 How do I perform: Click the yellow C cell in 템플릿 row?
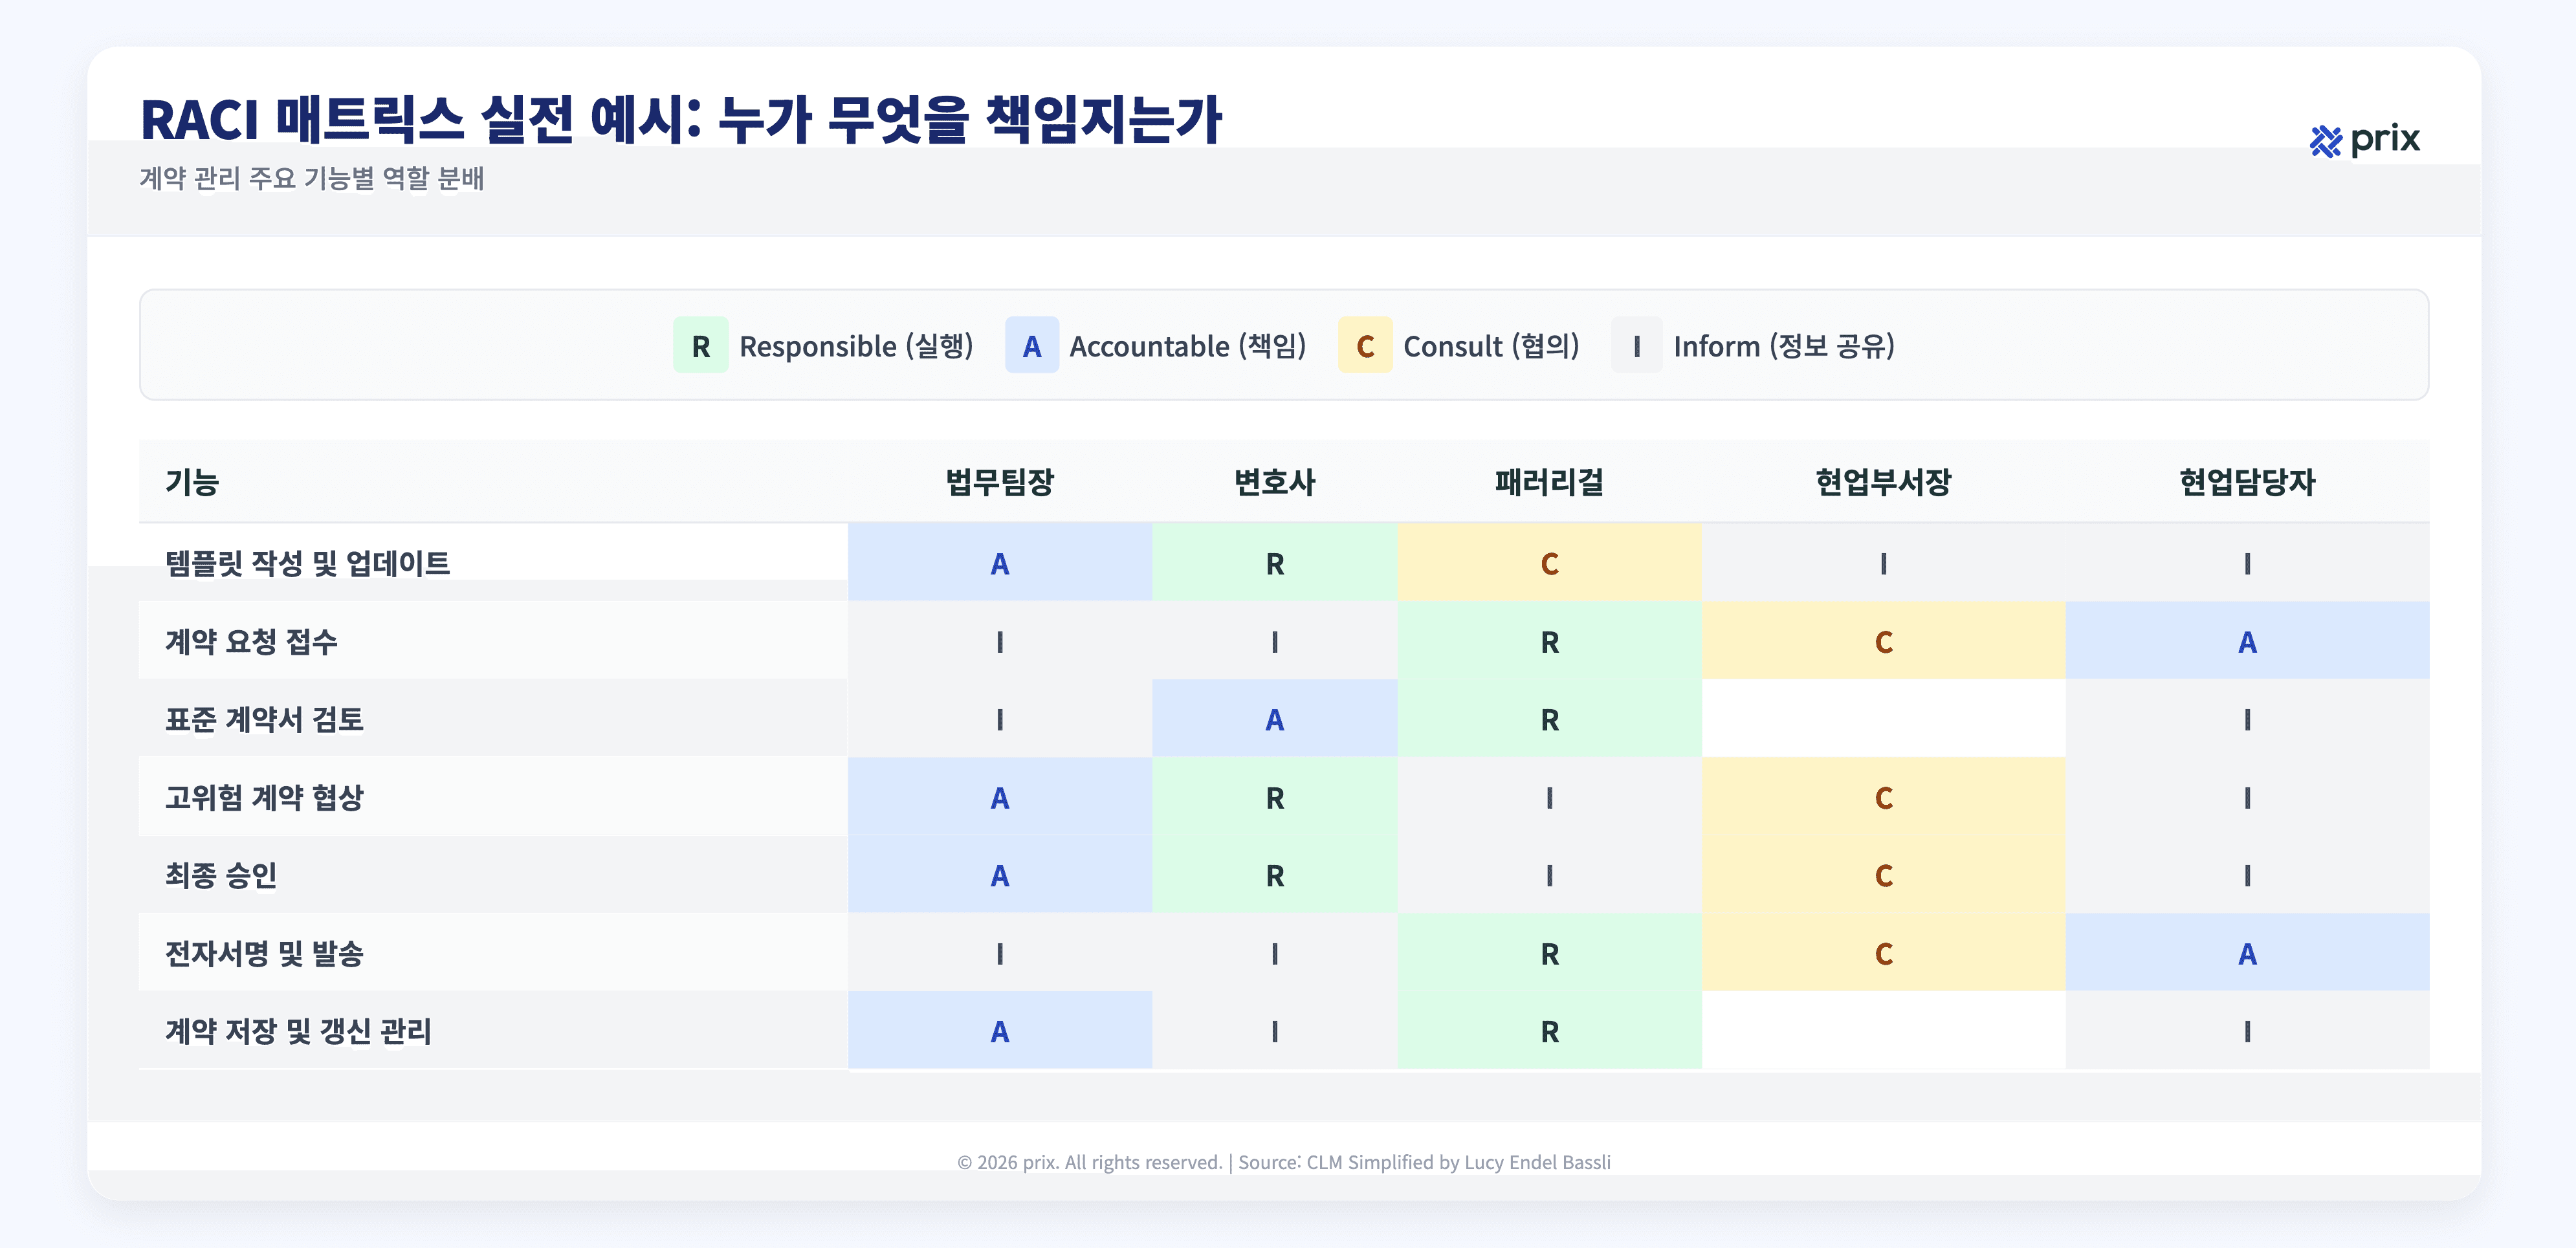tap(1549, 564)
